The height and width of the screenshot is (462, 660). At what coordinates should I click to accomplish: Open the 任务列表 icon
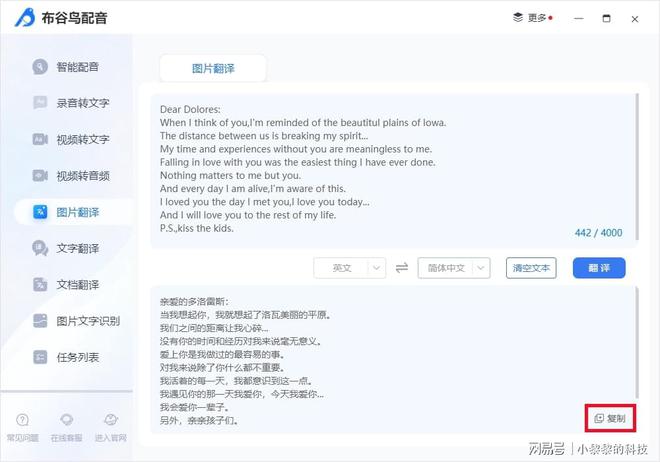40,357
